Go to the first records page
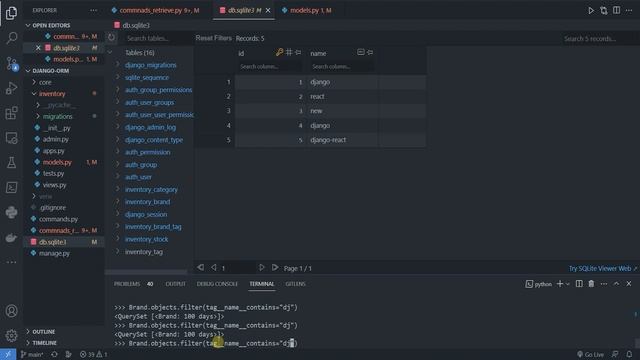Image resolution: width=640 pixels, height=360 pixels. (200, 268)
